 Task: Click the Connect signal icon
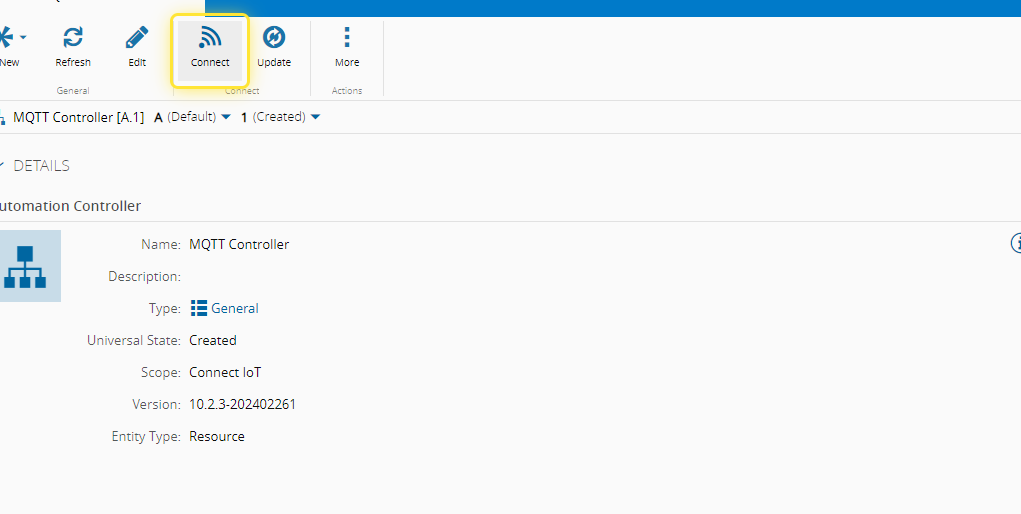(210, 38)
